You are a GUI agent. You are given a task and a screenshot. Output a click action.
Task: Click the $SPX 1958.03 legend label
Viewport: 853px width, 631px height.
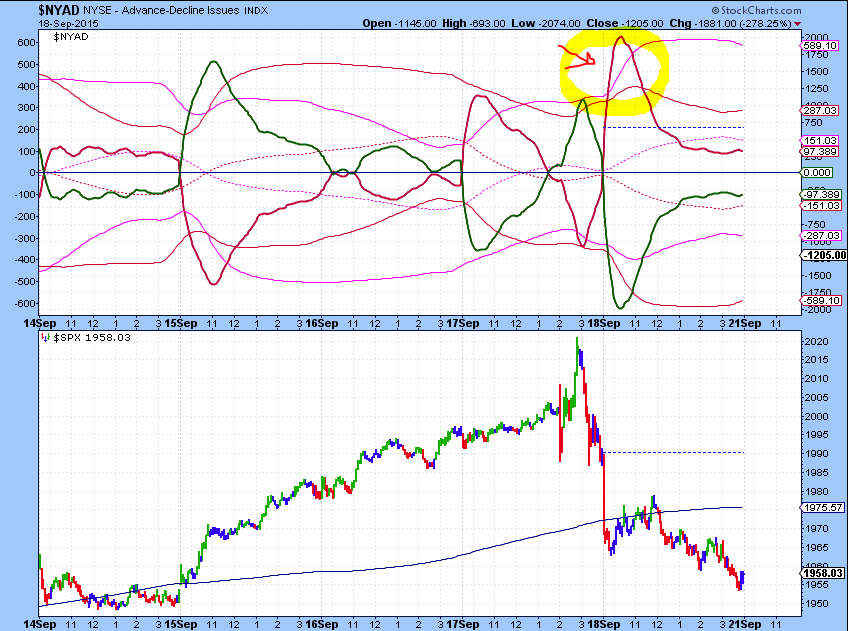pyautogui.click(x=92, y=338)
